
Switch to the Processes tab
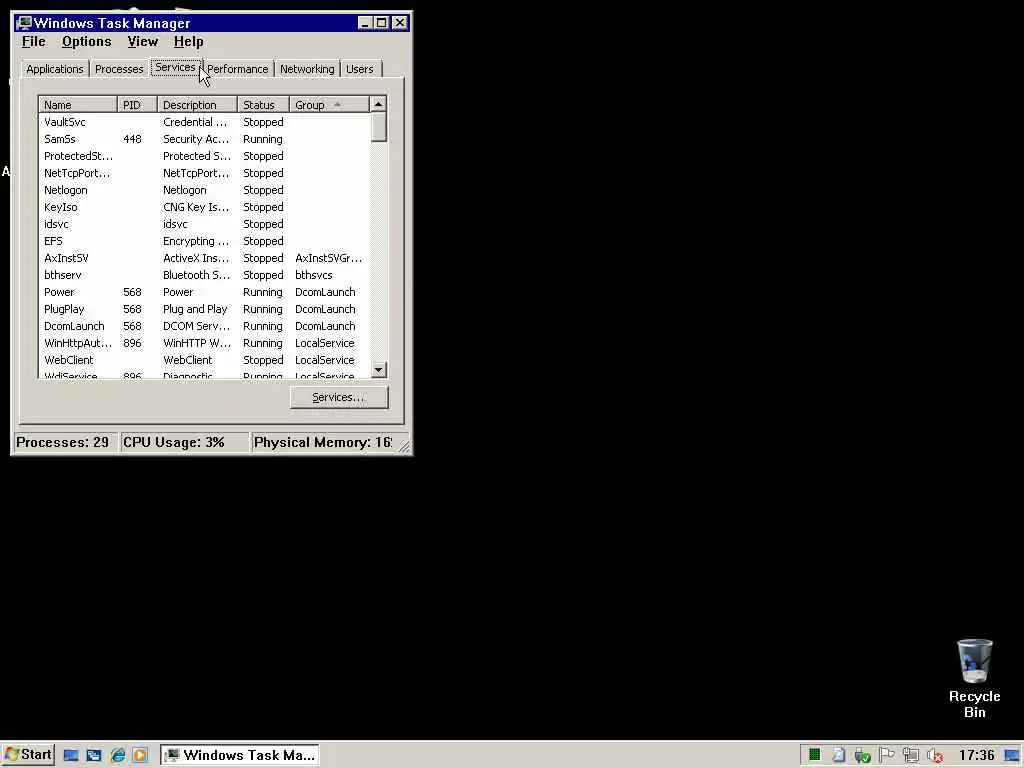(119, 69)
